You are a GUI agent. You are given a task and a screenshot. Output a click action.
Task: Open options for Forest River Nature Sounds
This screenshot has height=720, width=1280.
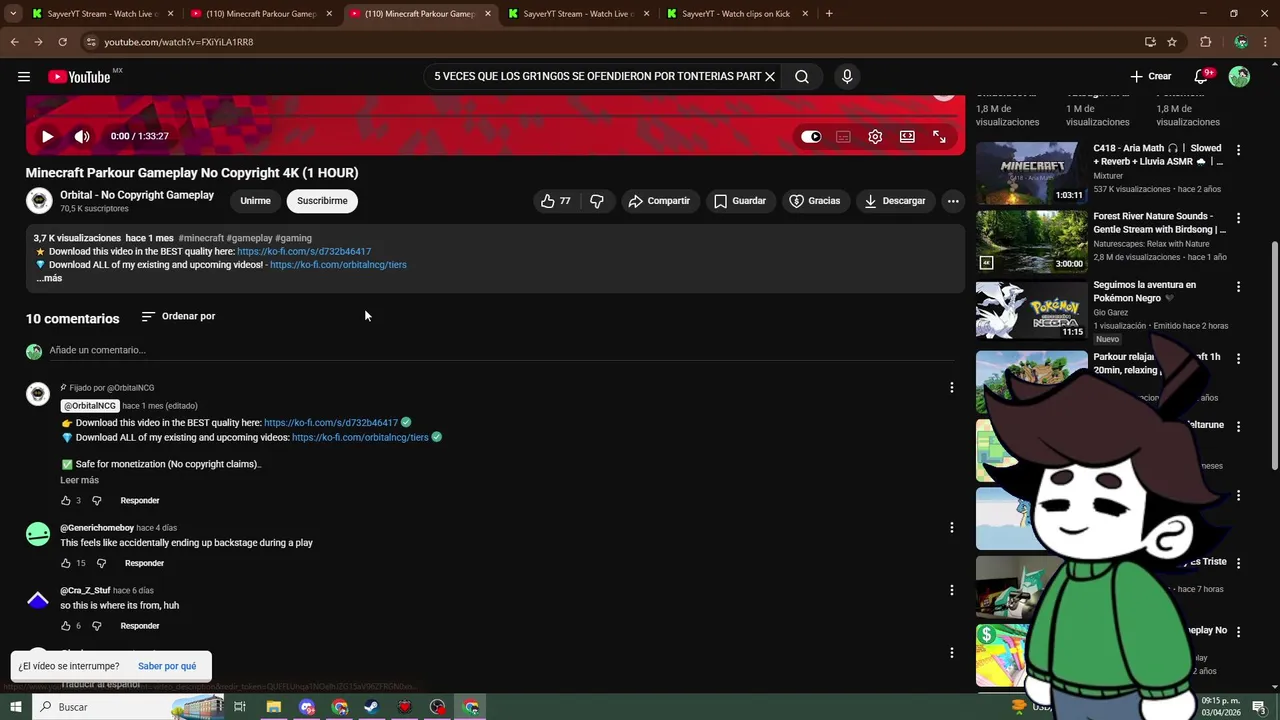pos(1238,218)
